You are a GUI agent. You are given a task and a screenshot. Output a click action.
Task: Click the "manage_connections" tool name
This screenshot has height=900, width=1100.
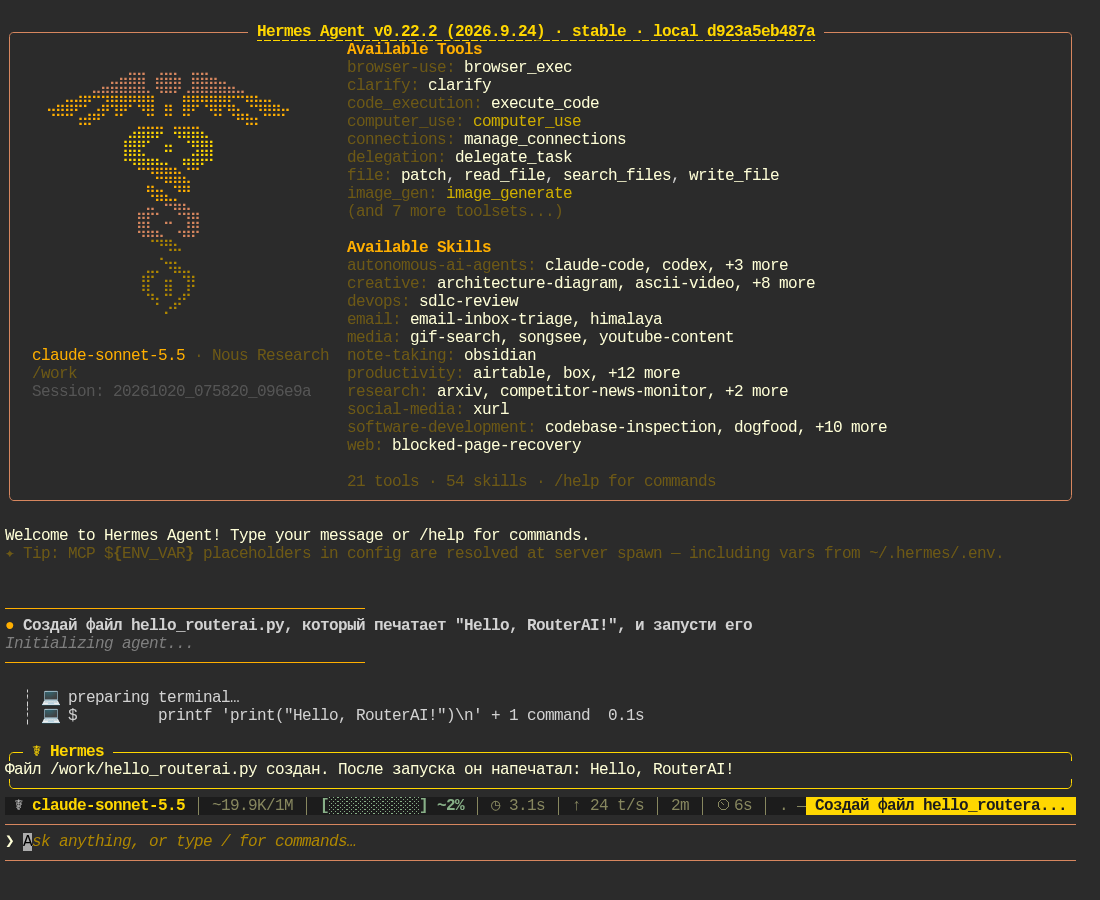point(545,139)
